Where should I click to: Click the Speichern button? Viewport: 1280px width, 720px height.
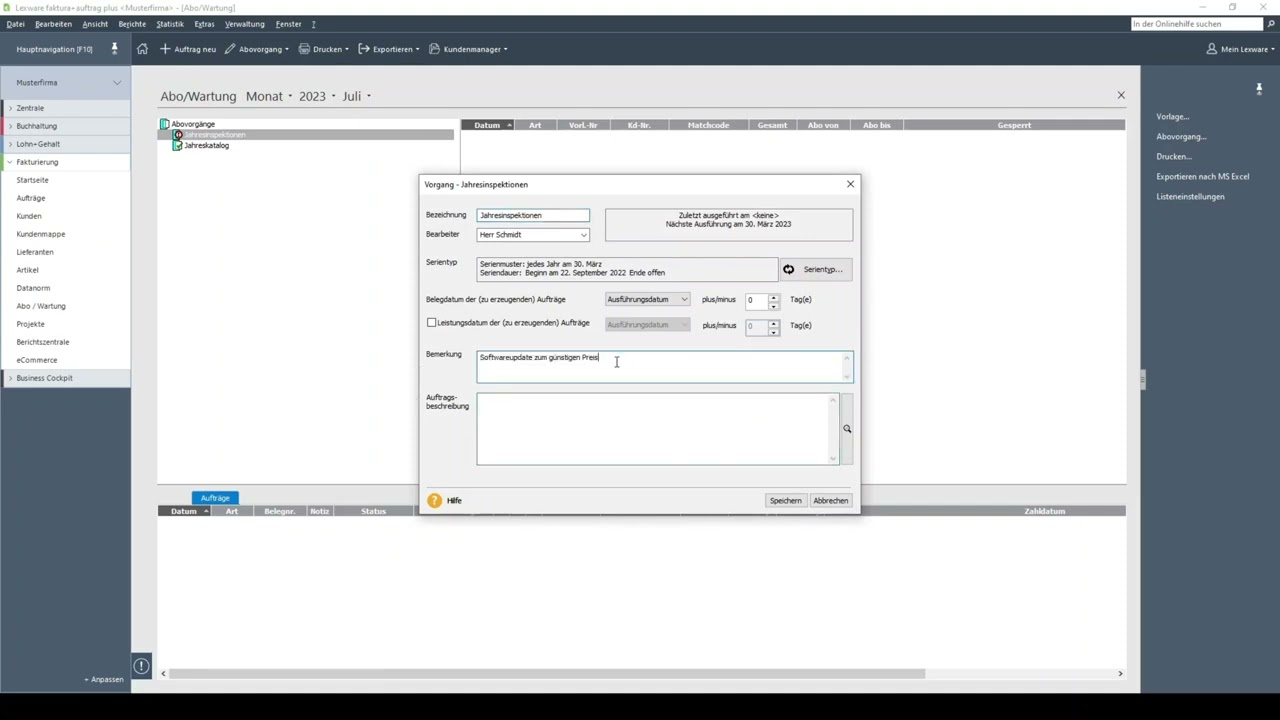coord(785,500)
